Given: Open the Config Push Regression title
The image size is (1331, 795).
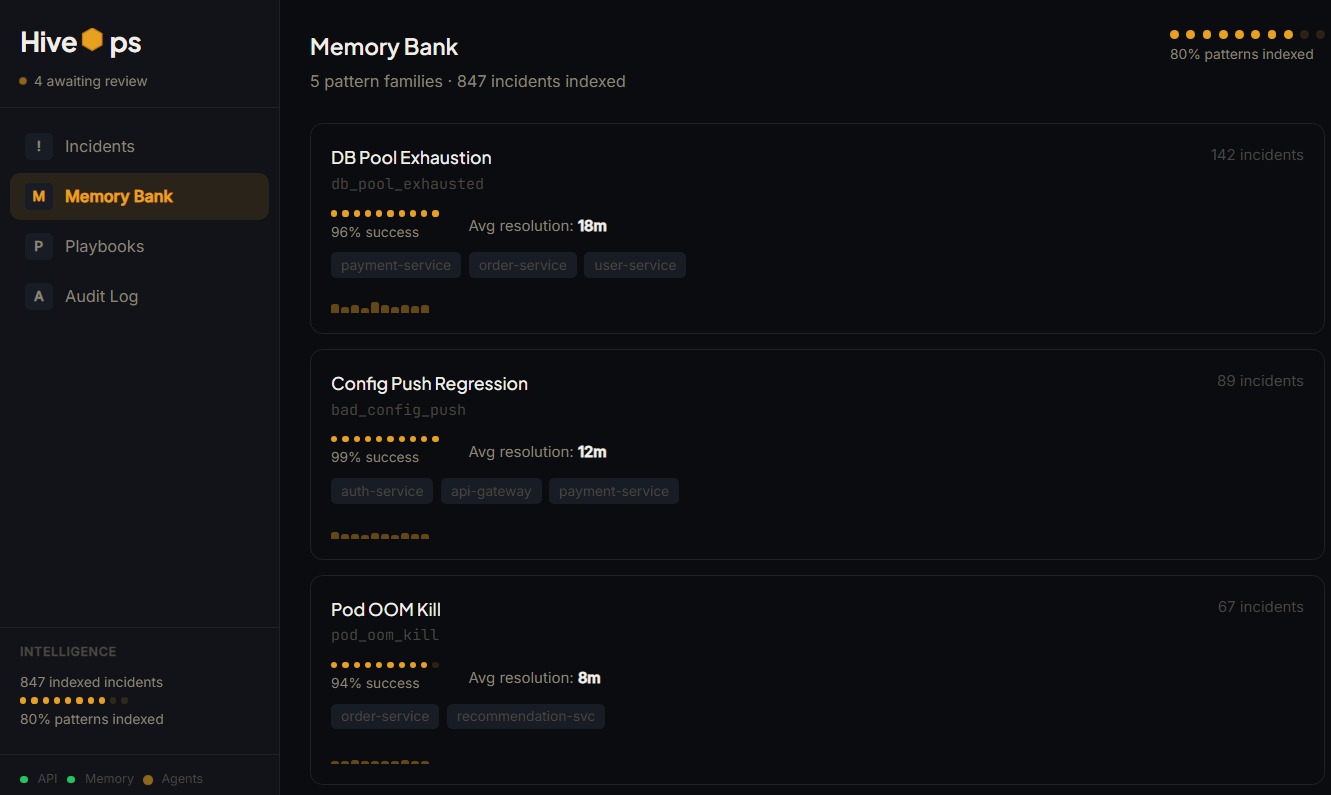Looking at the screenshot, I should point(429,383).
